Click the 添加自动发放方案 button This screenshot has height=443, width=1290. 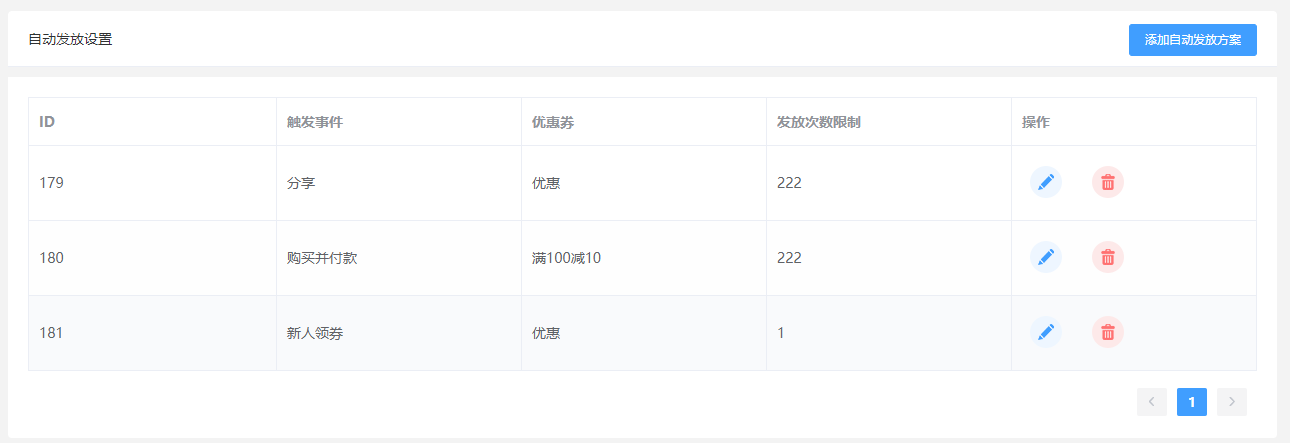tap(1193, 40)
